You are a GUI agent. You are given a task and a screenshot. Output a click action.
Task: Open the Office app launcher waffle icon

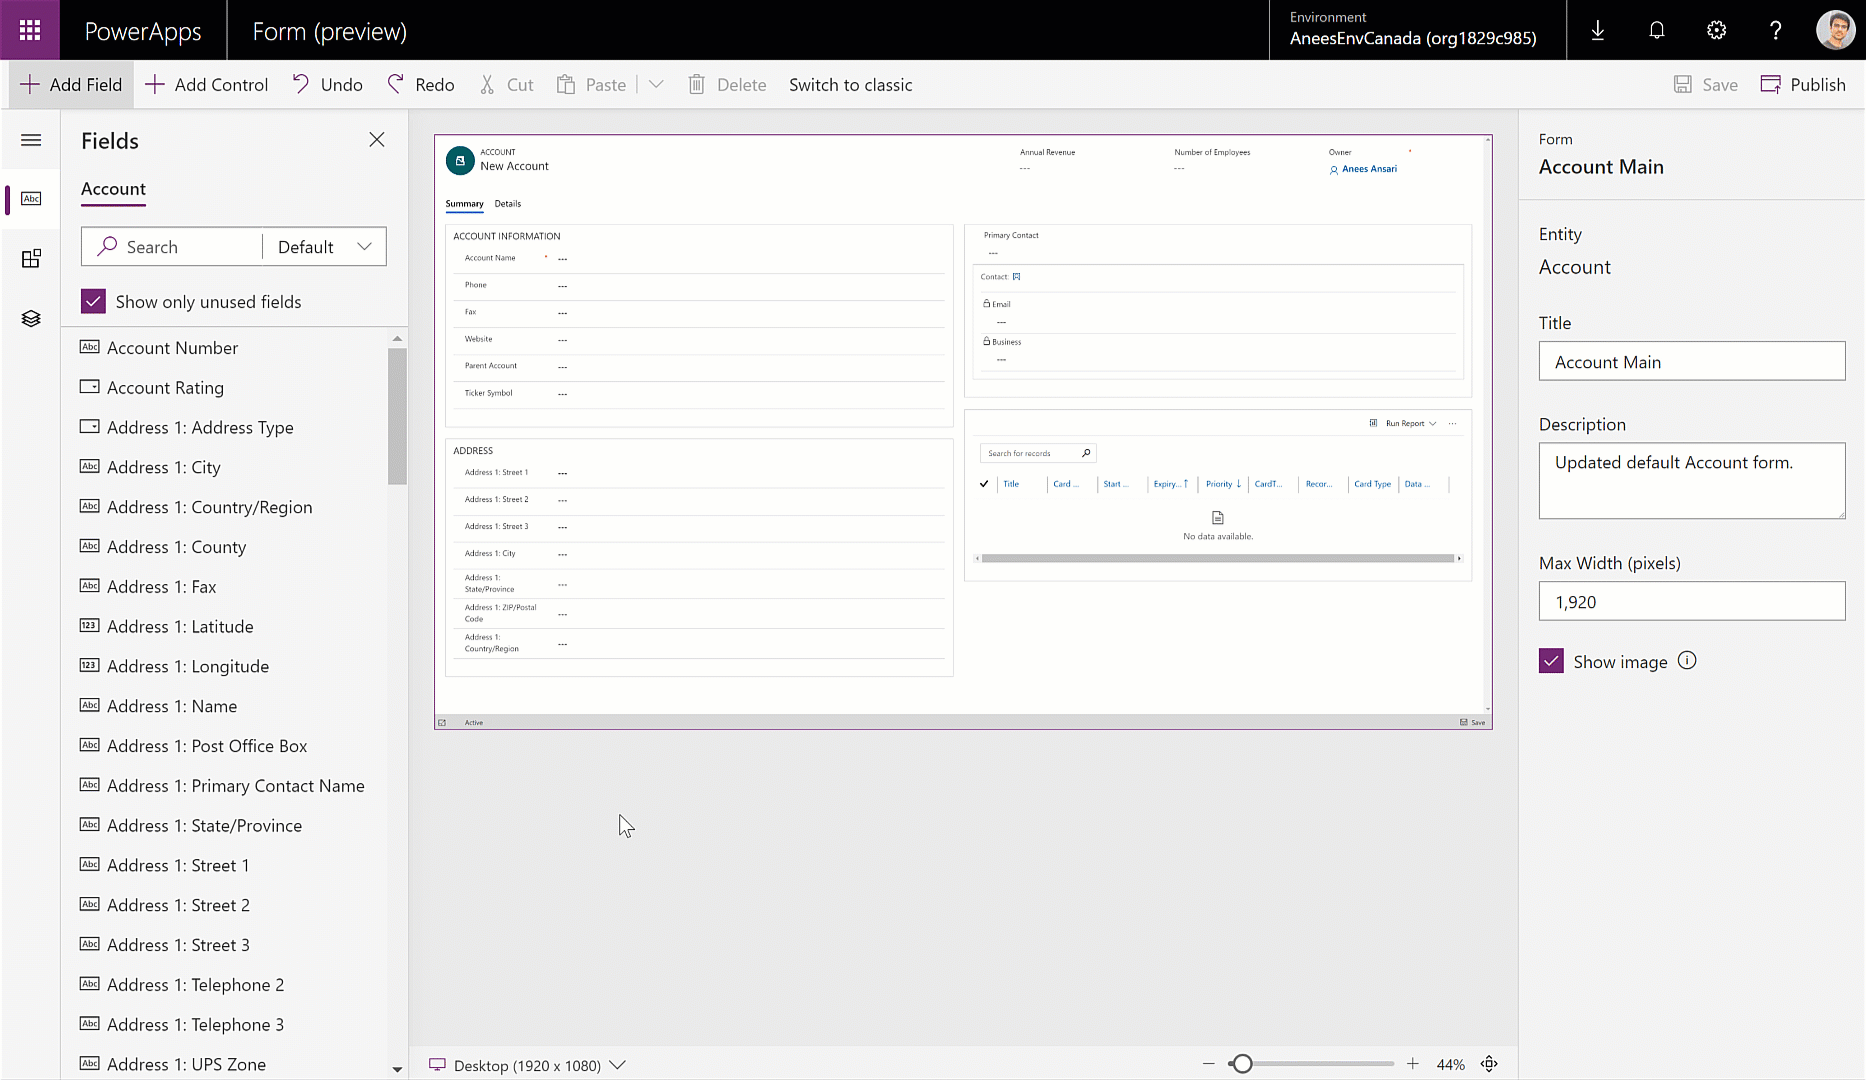29,29
